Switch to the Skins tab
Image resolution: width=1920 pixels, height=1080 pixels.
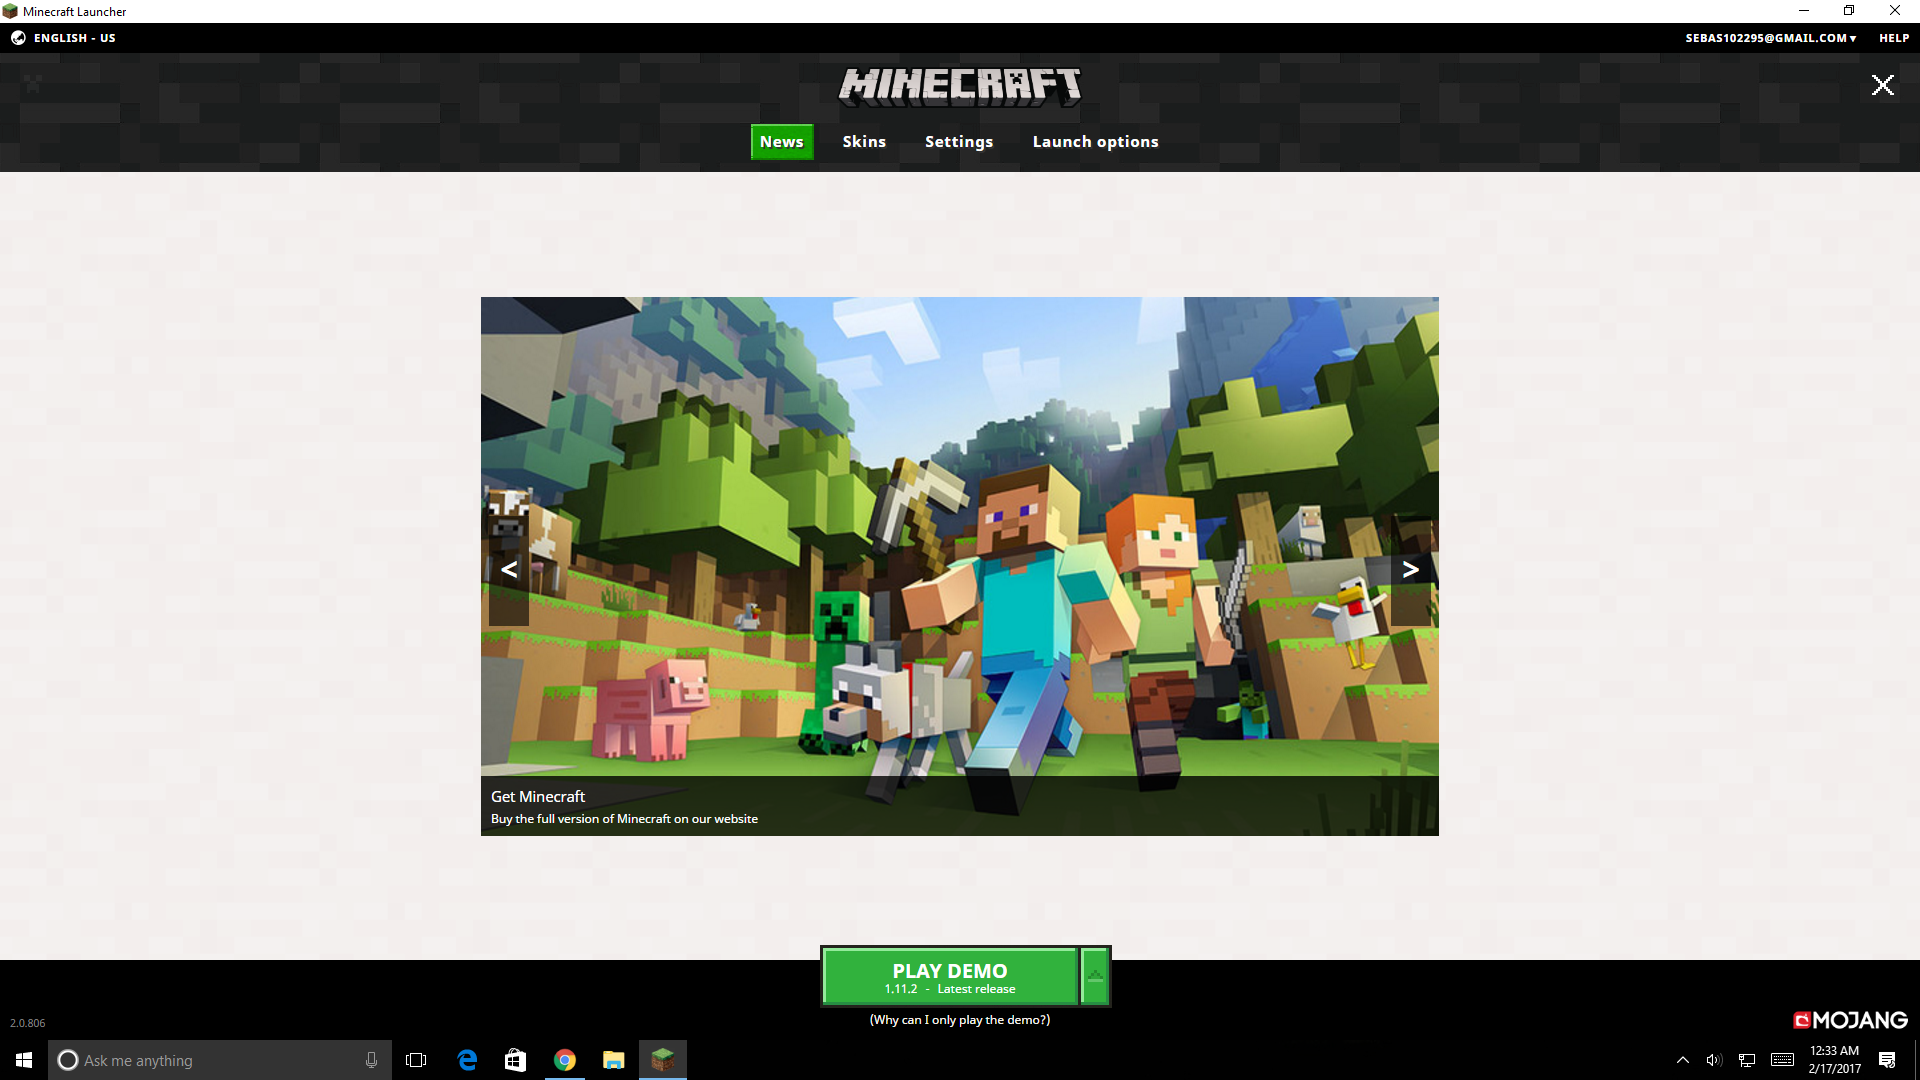864,142
